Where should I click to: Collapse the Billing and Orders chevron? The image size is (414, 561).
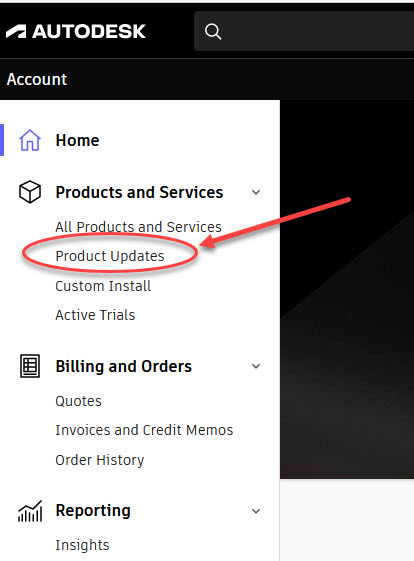(256, 366)
